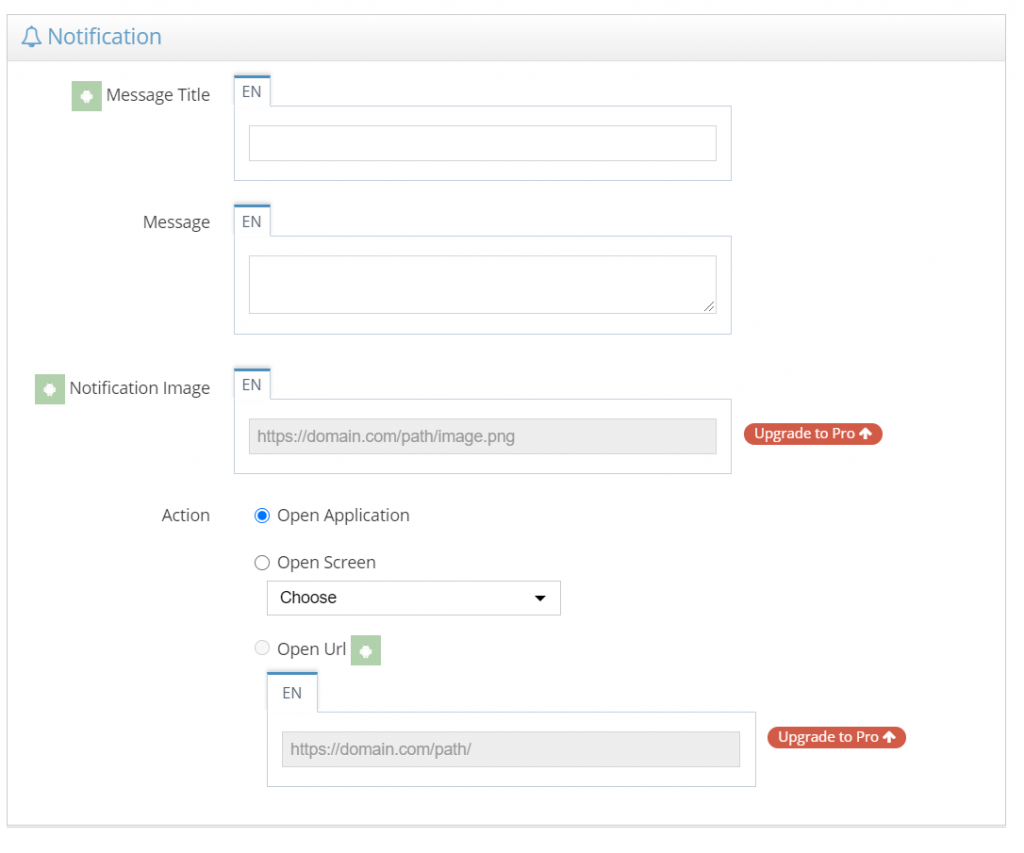Click the Upgrade to Pro button beside Notification Image
Image resolution: width=1024 pixels, height=853 pixels.
click(812, 433)
